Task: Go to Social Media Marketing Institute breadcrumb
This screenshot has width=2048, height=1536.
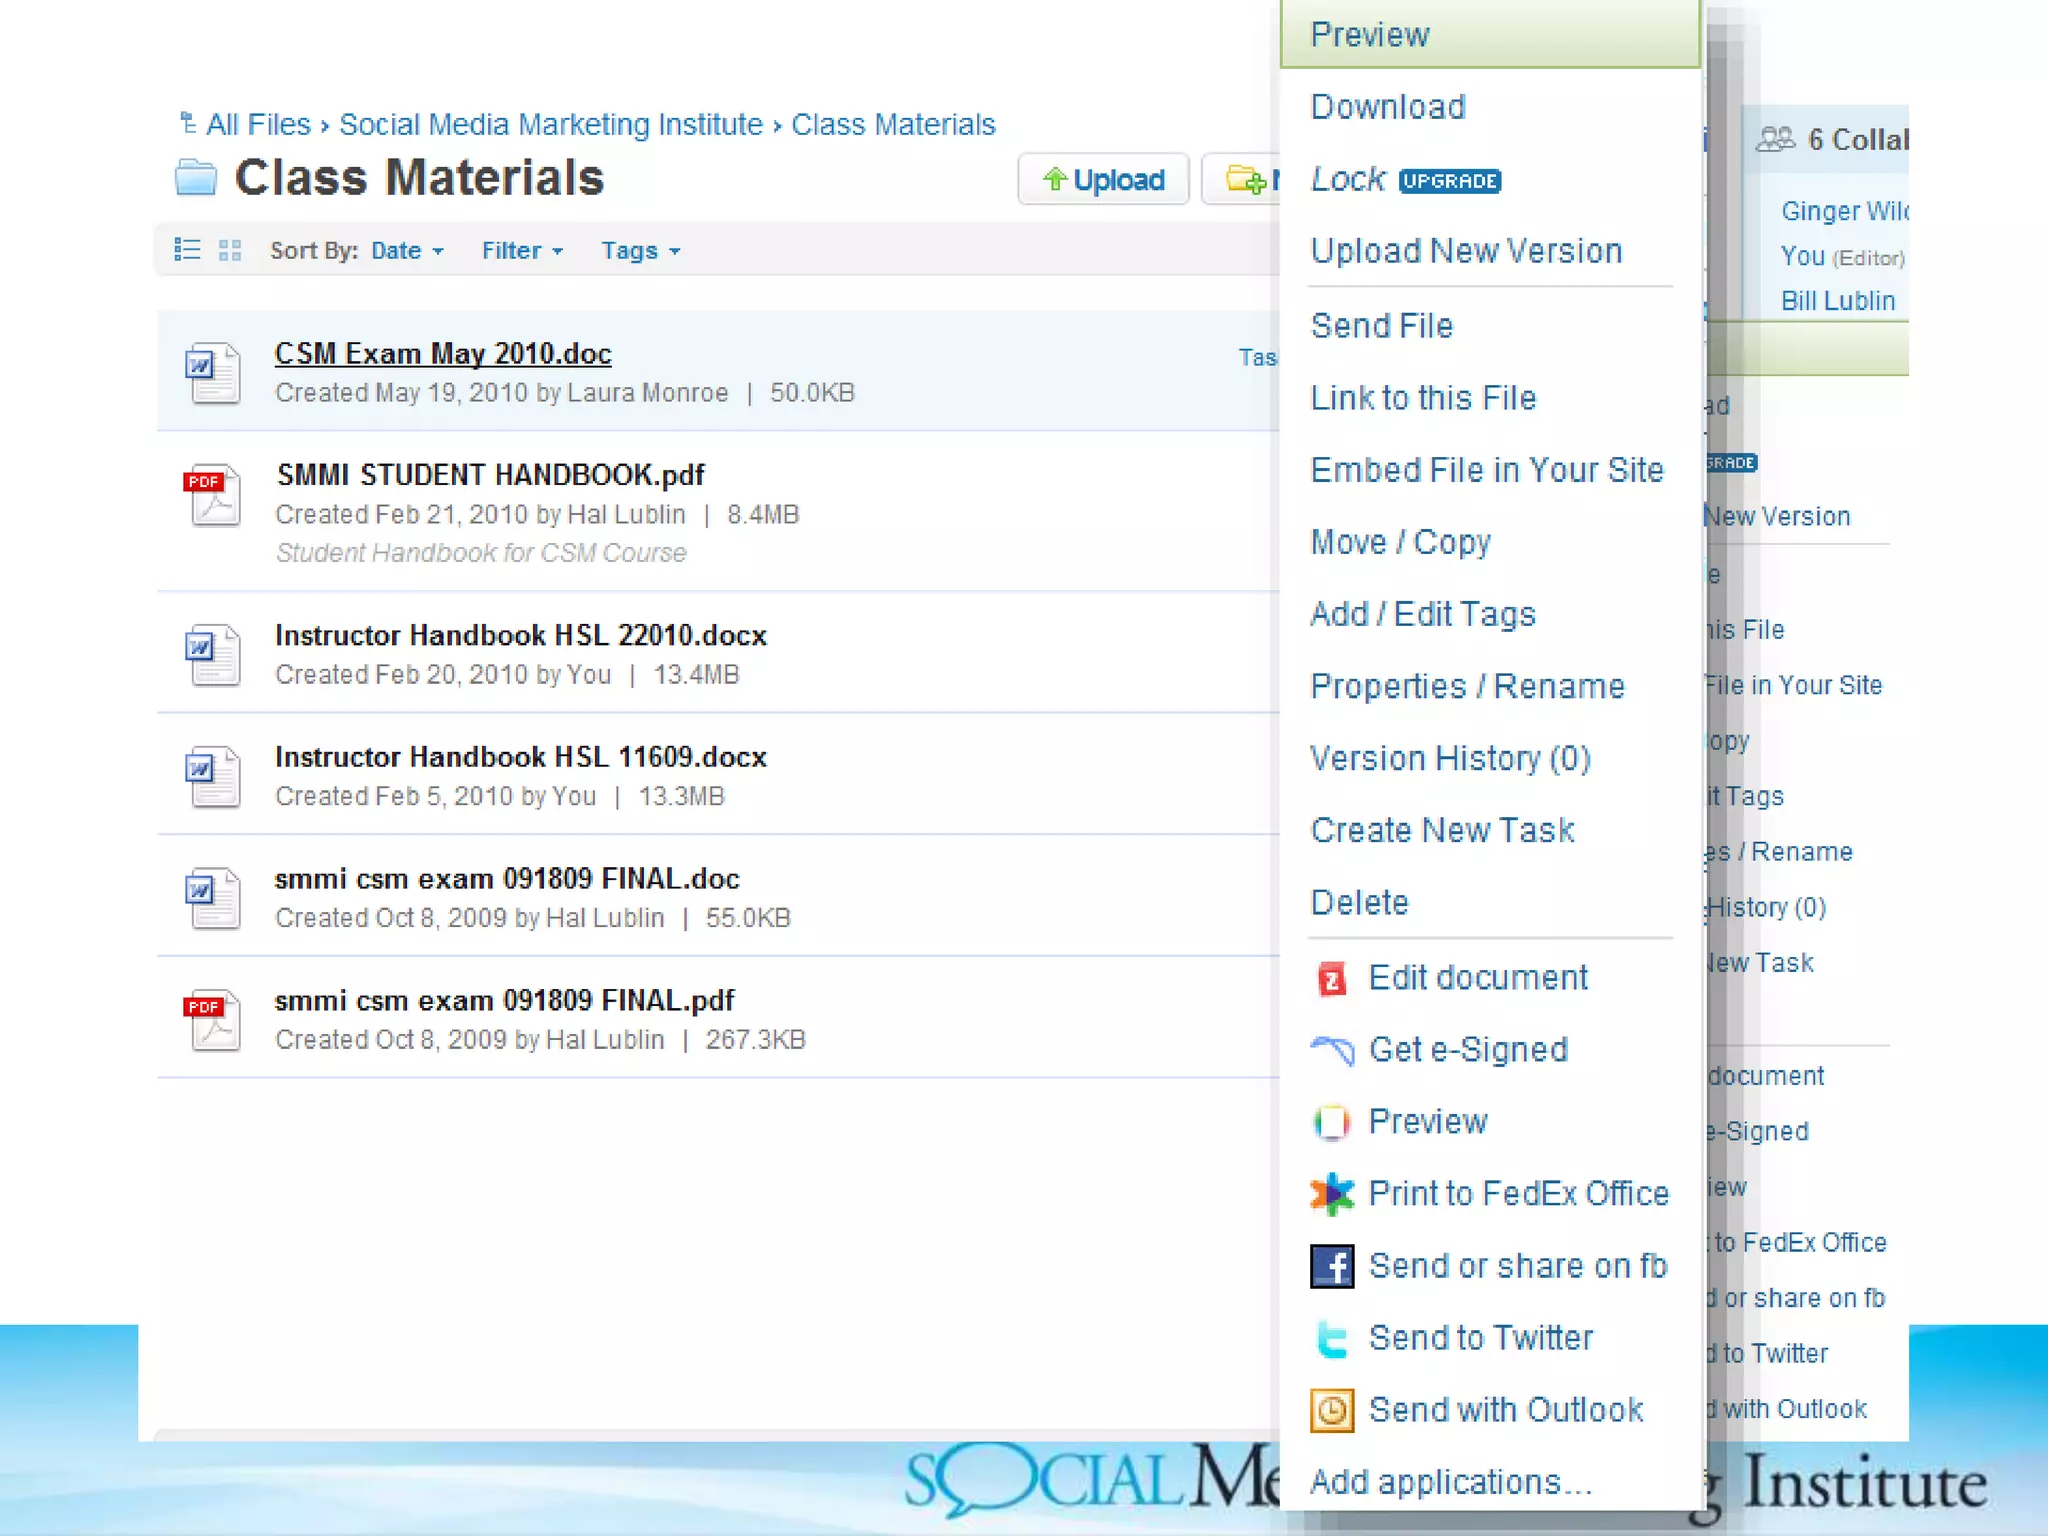Action: (550, 125)
